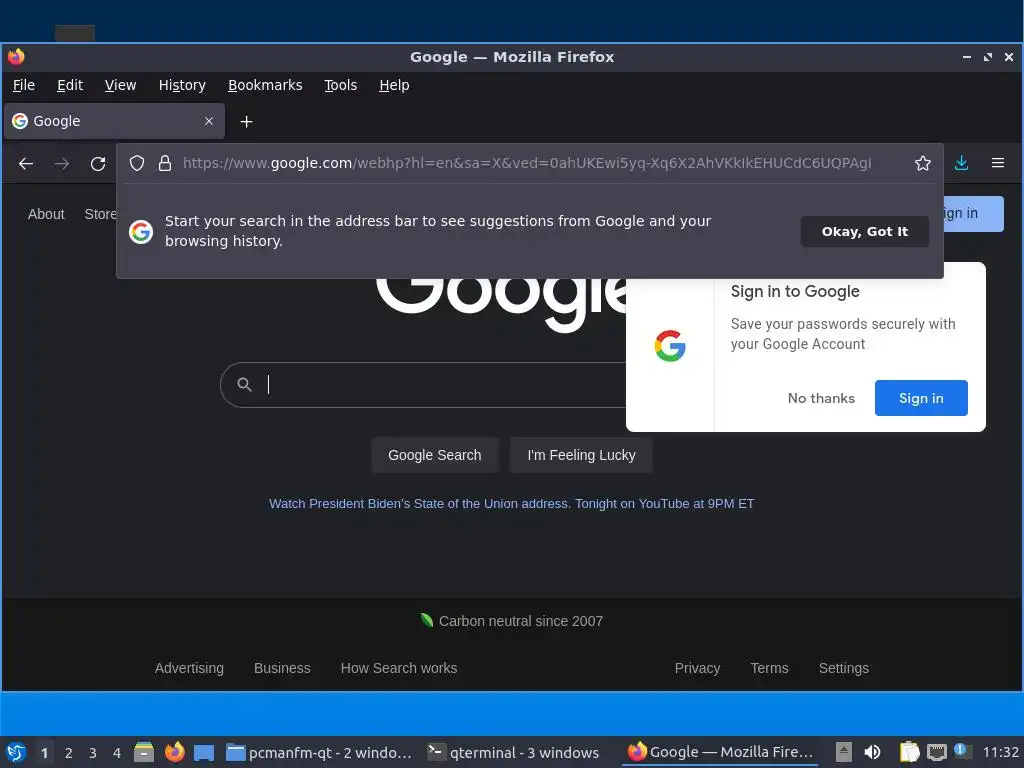Image resolution: width=1024 pixels, height=768 pixels.
Task: Open the tracking protection shield
Action: 136,163
